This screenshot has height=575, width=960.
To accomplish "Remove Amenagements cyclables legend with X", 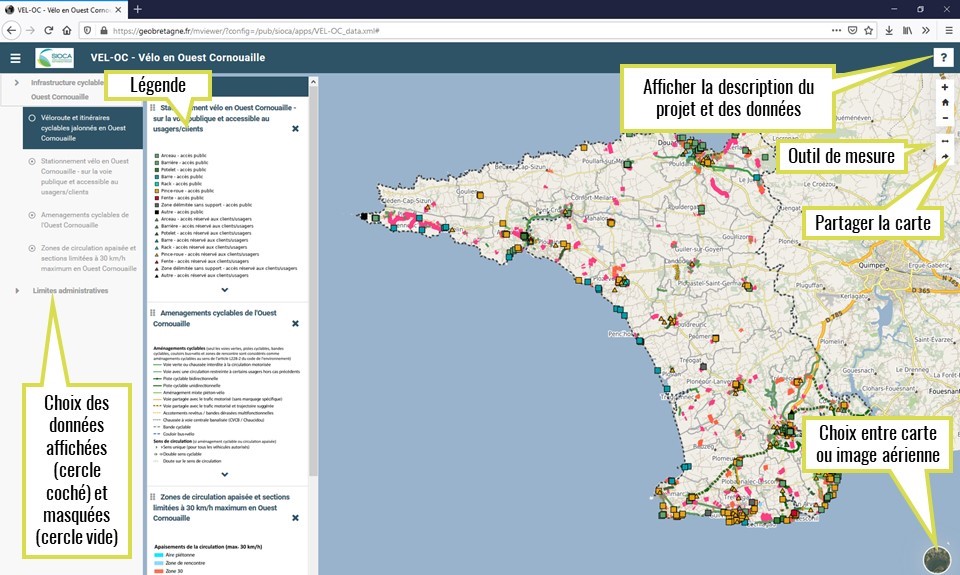I will pos(295,324).
